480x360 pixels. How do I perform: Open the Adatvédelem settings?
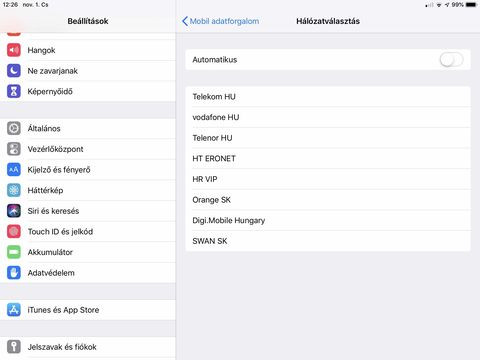pos(88,273)
